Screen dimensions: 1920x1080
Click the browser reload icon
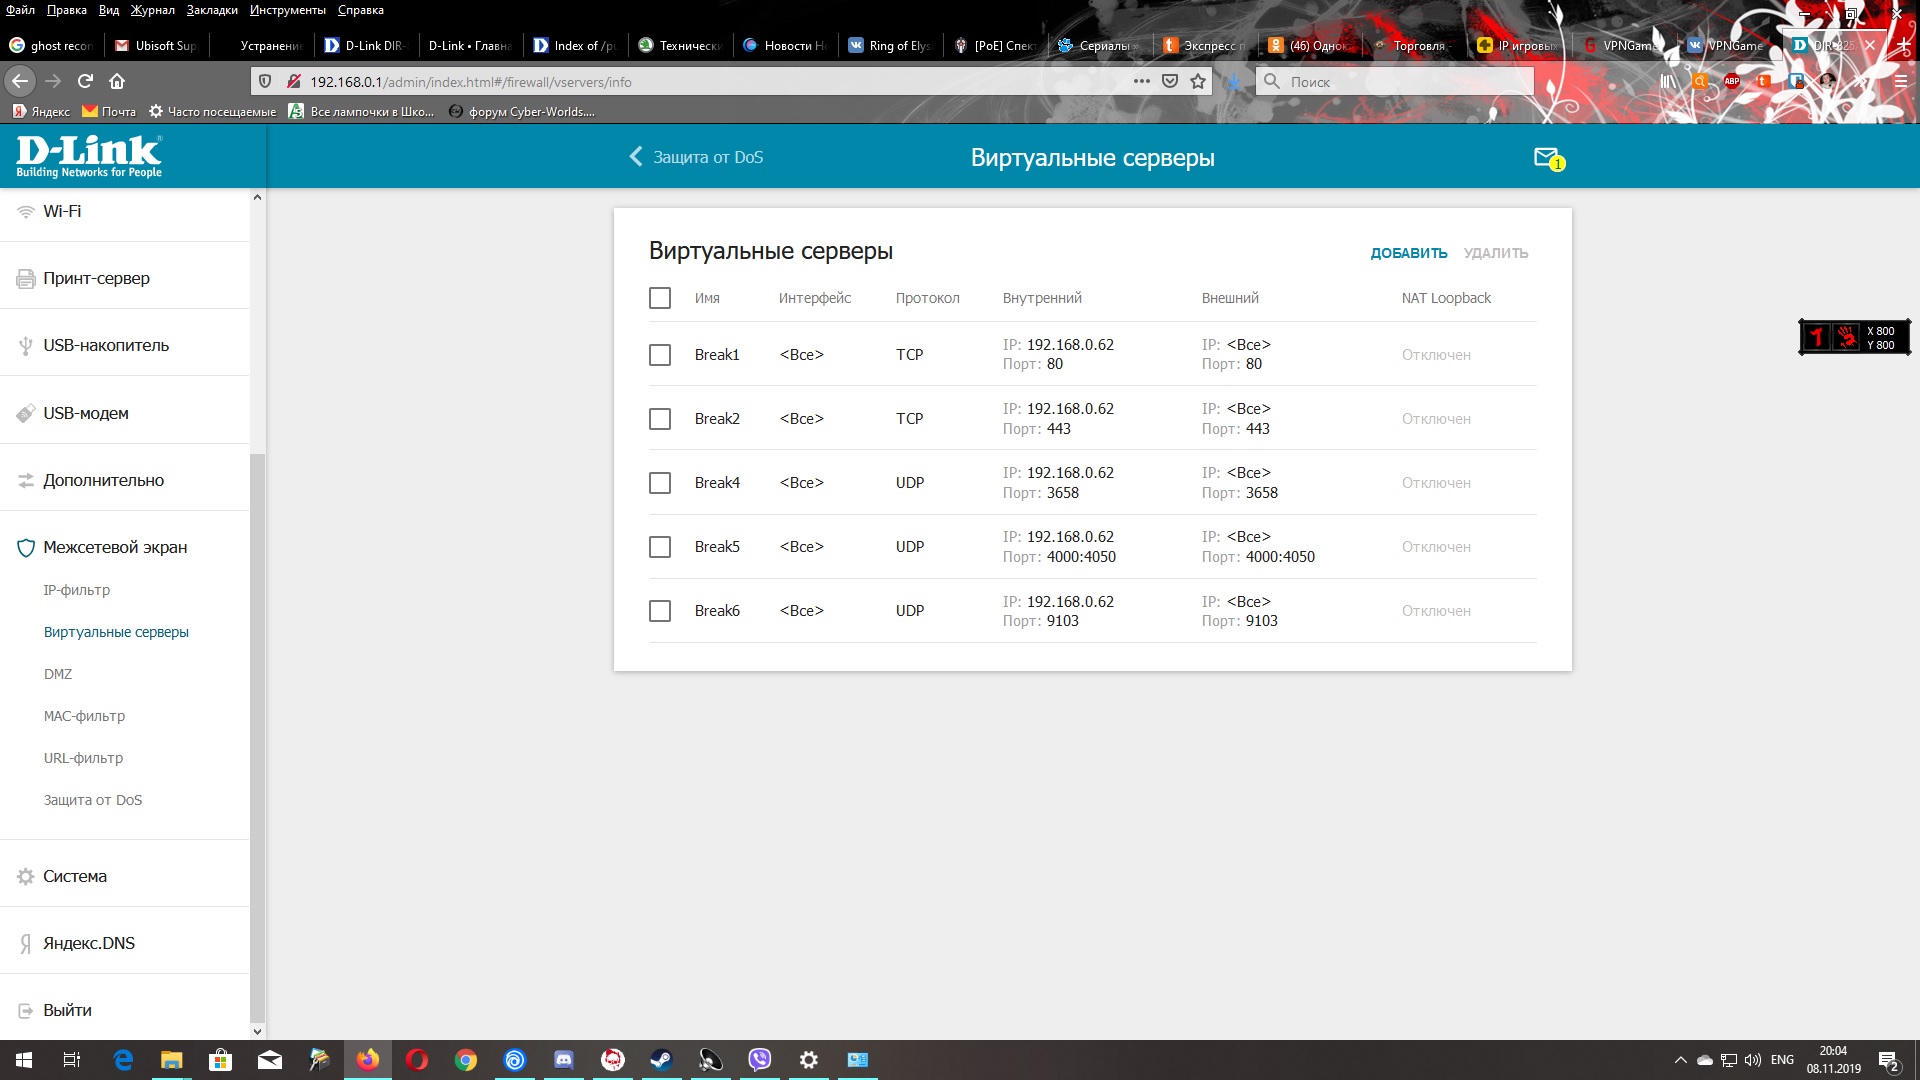(x=86, y=81)
